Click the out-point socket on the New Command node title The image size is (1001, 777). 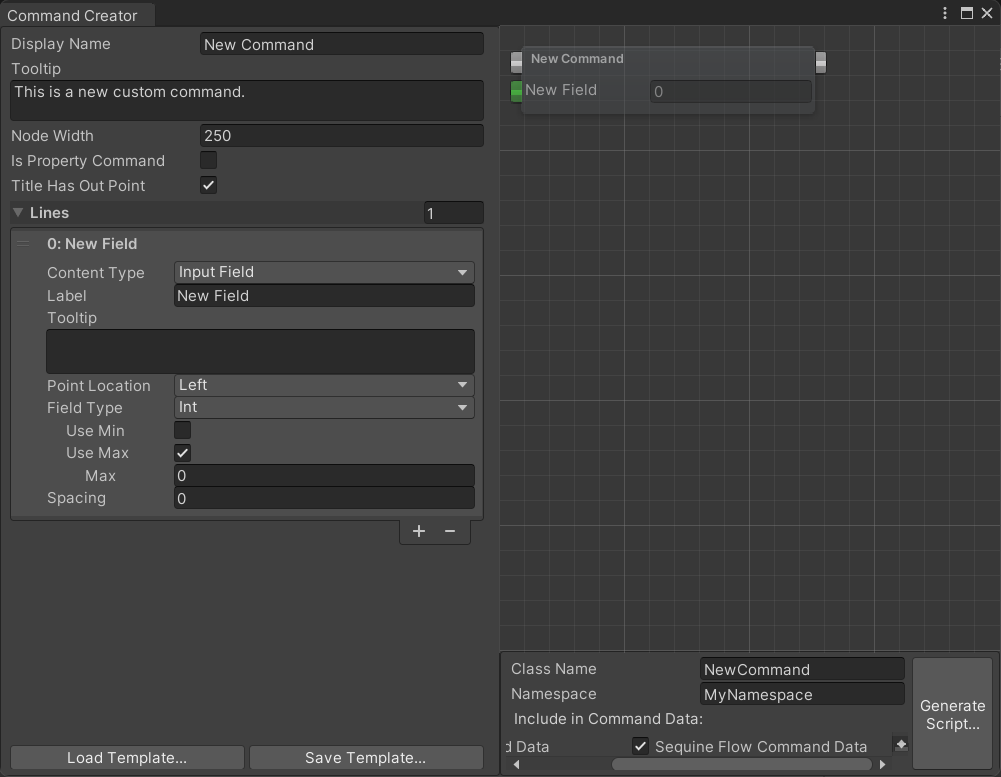821,62
